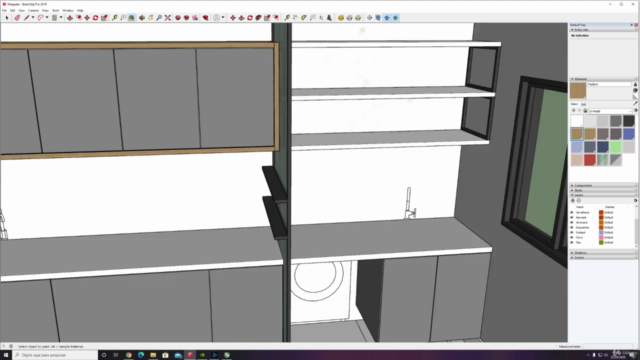640x360 pixels.
Task: Switch to the Edit tab in Materials
Action: coord(584,104)
